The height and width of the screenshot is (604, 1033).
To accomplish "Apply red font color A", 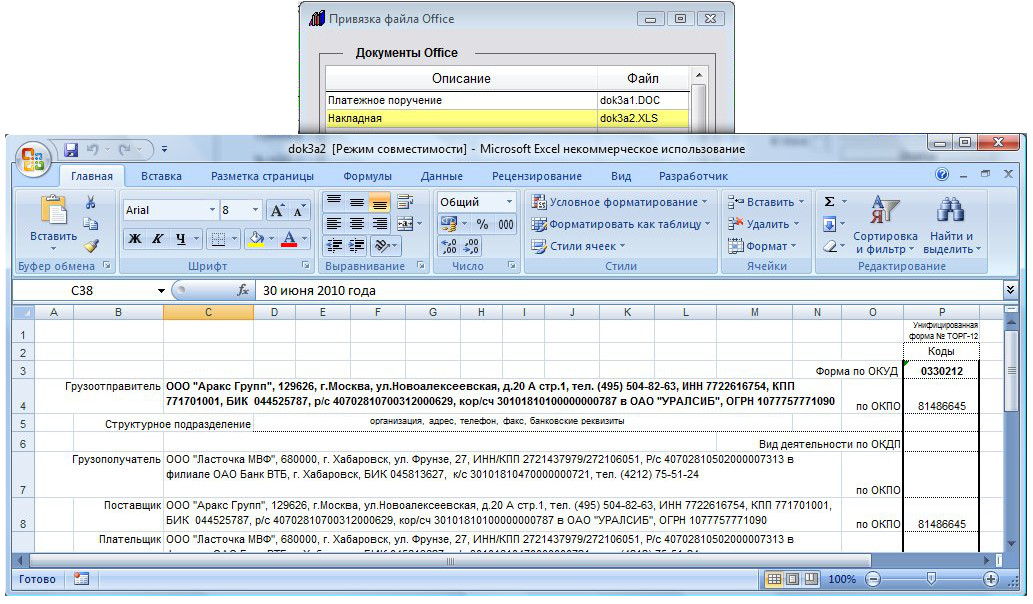I will 289,238.
